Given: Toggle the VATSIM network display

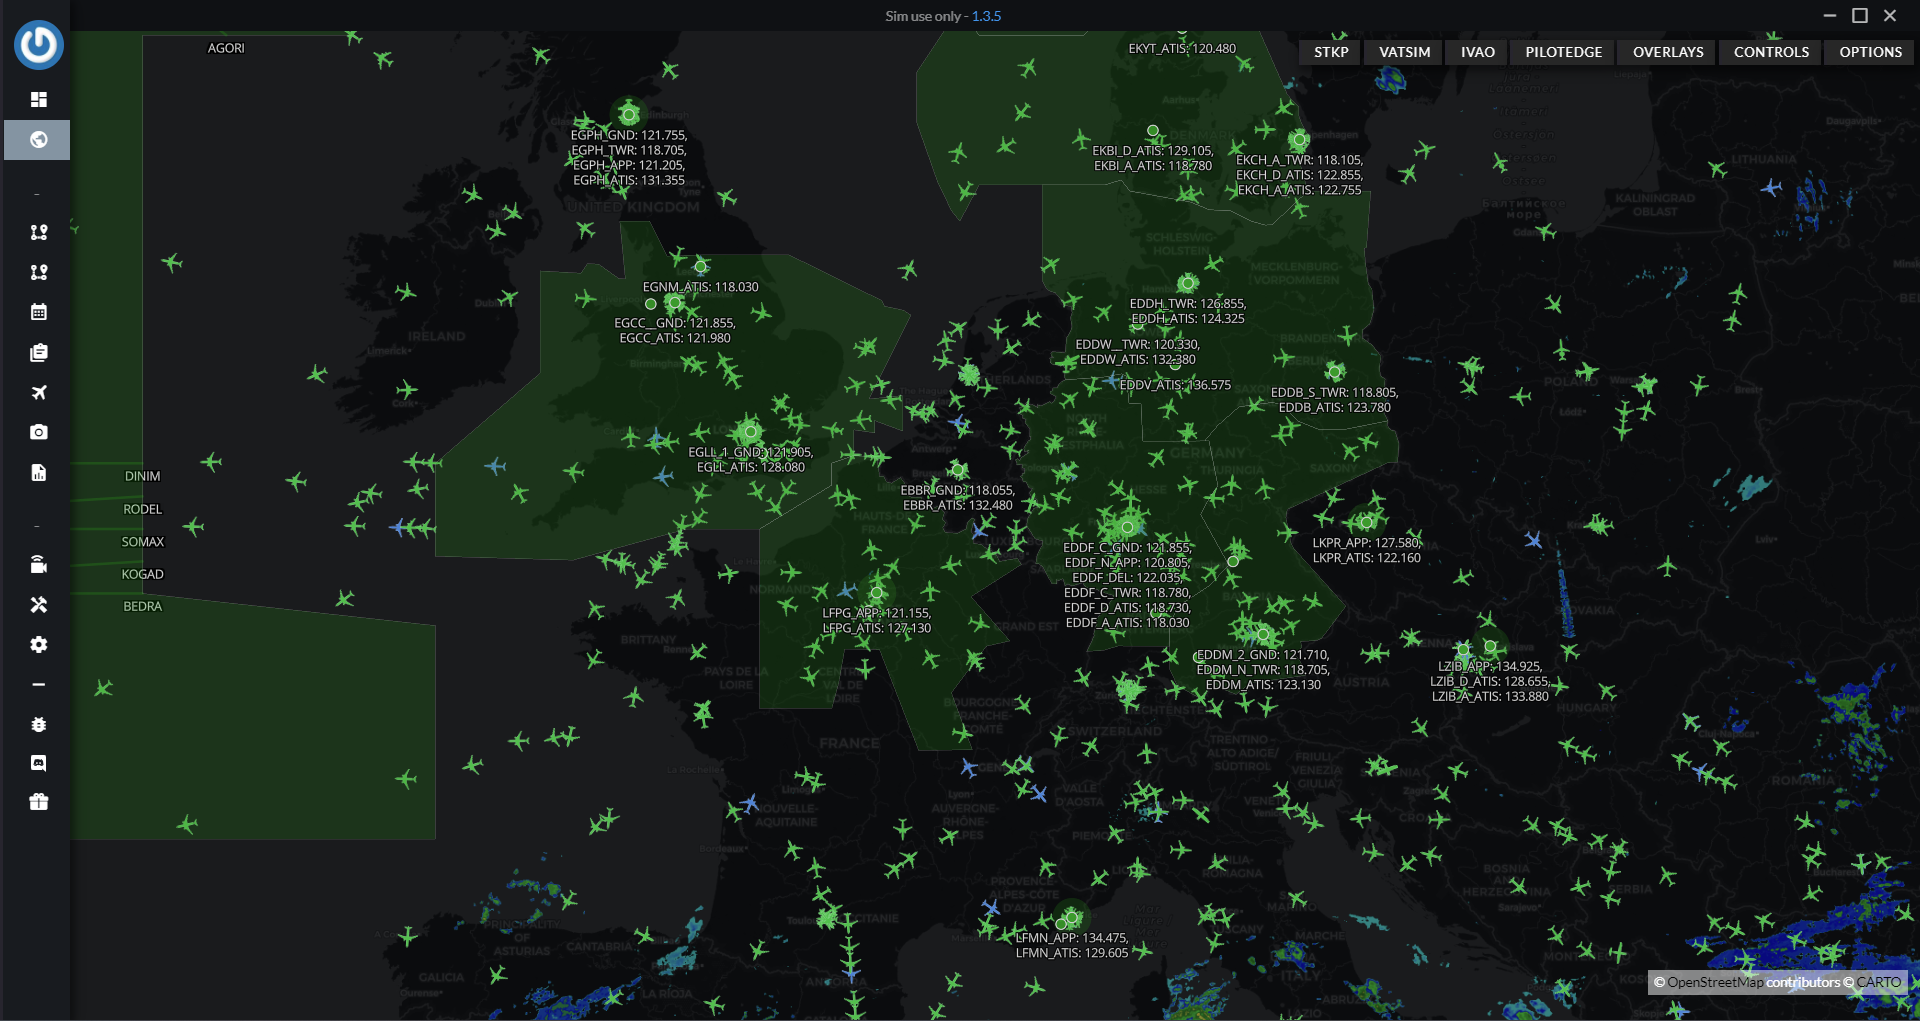Looking at the screenshot, I should coord(1402,52).
